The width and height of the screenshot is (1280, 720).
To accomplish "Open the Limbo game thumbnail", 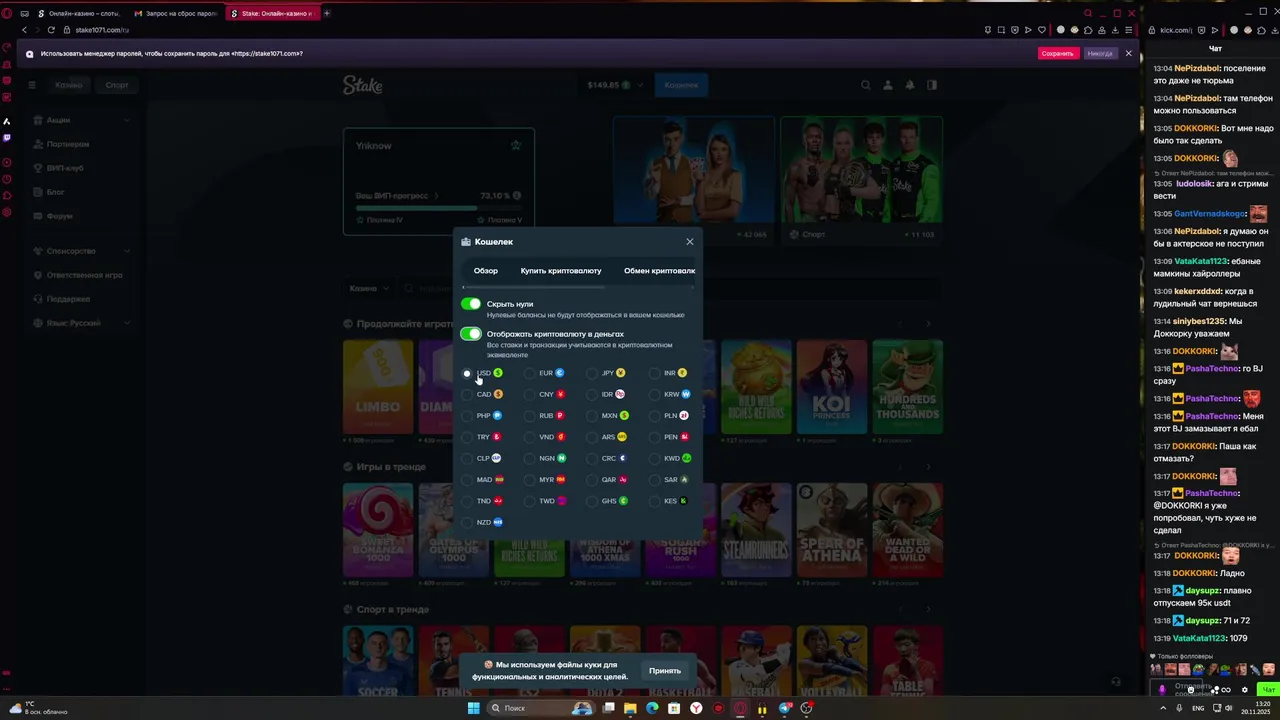I will click(x=378, y=387).
